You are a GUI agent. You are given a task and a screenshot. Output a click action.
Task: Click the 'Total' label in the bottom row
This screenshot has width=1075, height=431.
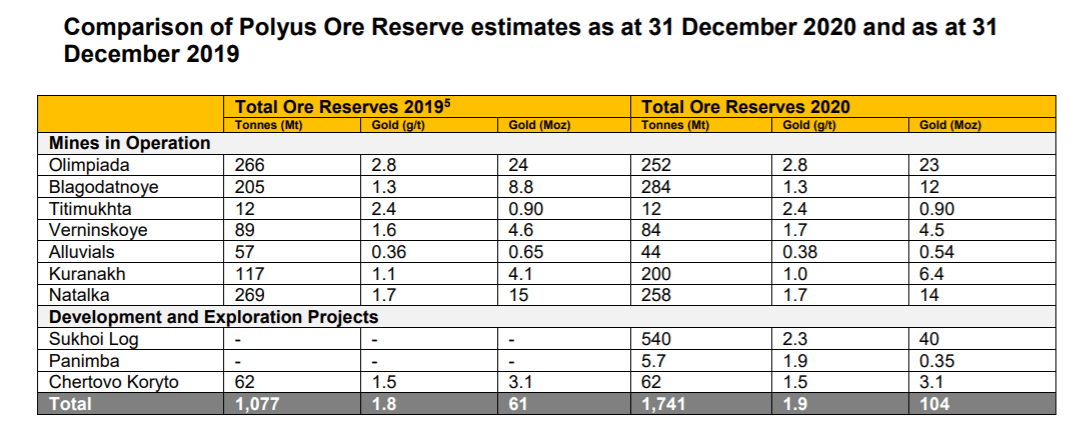pyautogui.click(x=70, y=404)
